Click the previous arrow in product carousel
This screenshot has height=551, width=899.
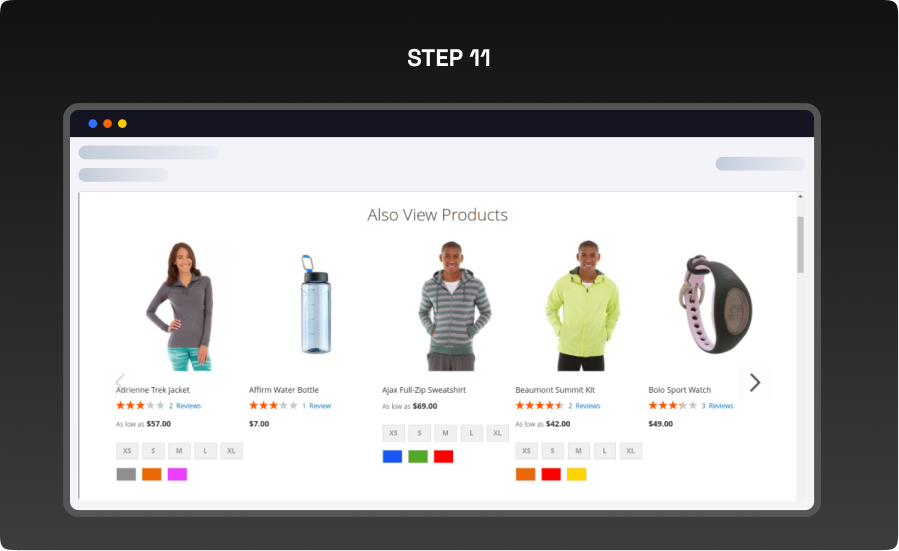(120, 382)
